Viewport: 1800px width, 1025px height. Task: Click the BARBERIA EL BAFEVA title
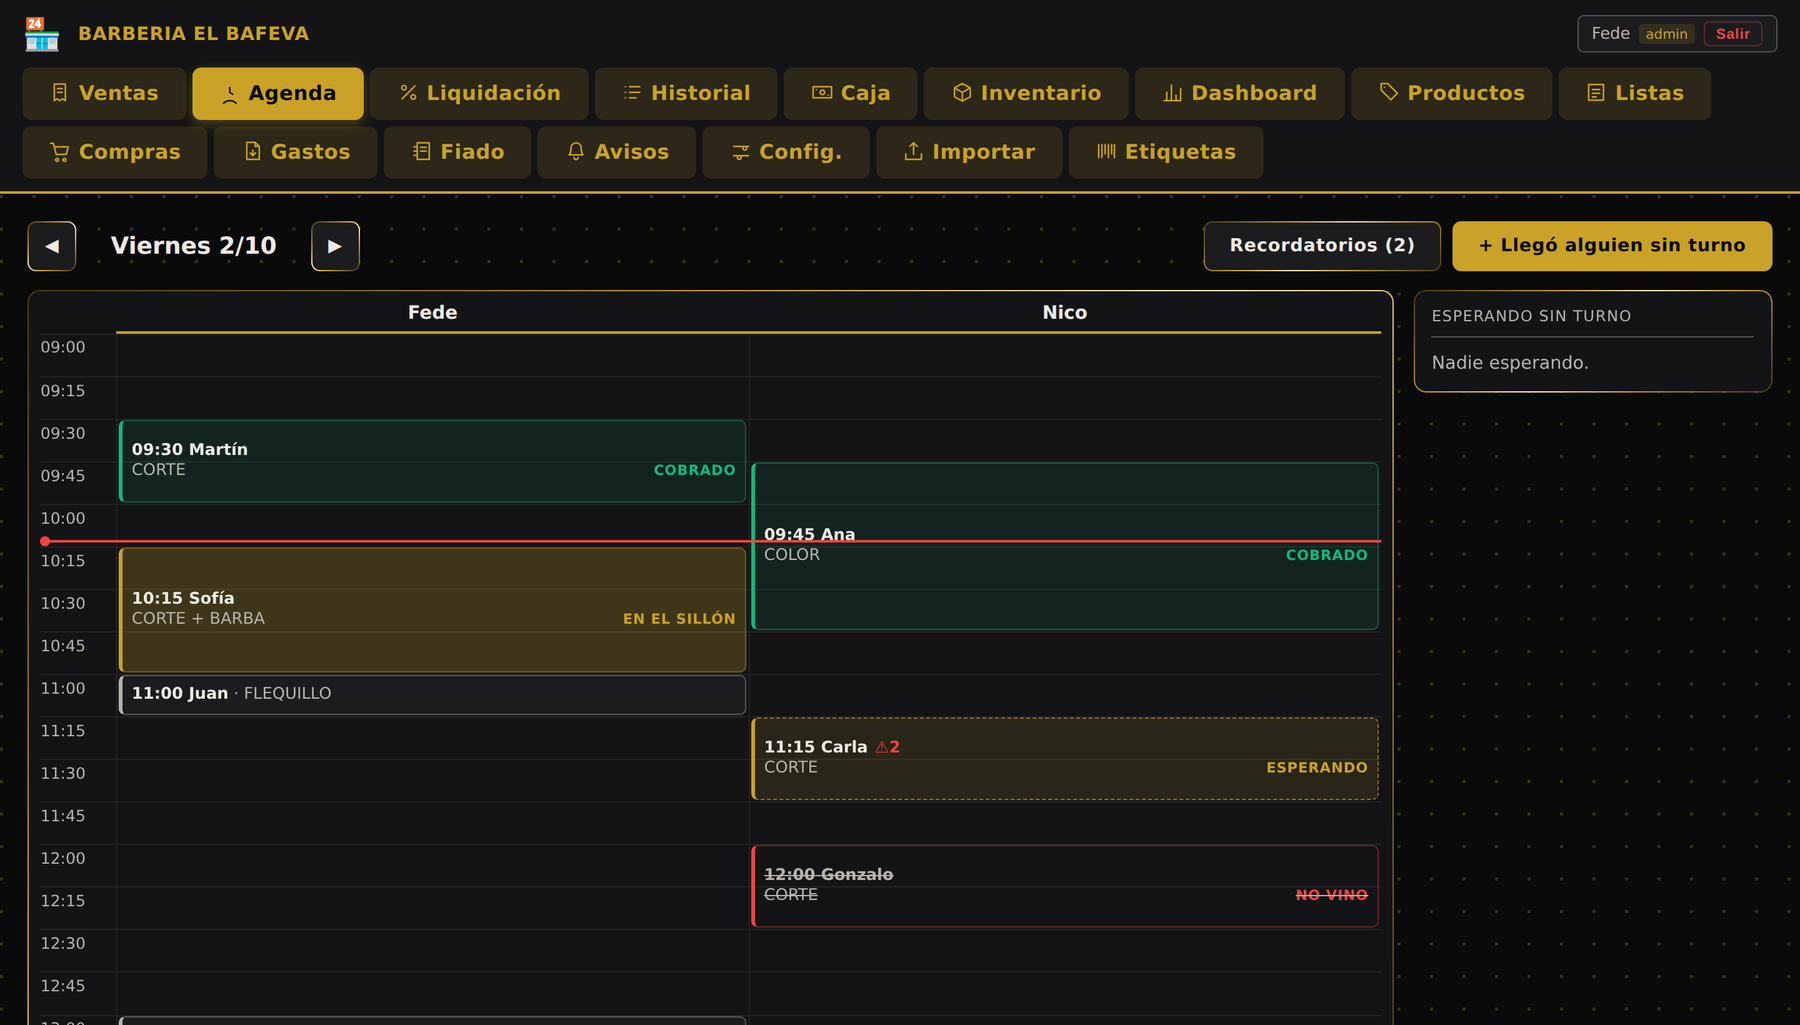click(194, 34)
